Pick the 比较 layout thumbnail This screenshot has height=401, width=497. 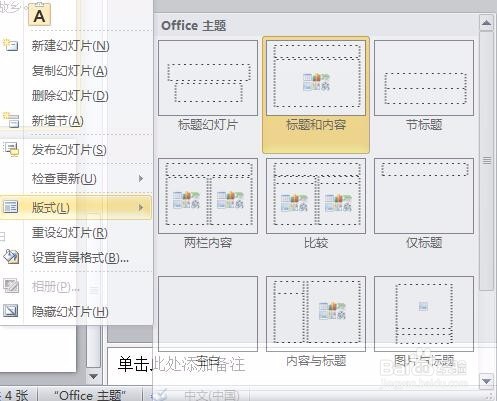(316, 196)
